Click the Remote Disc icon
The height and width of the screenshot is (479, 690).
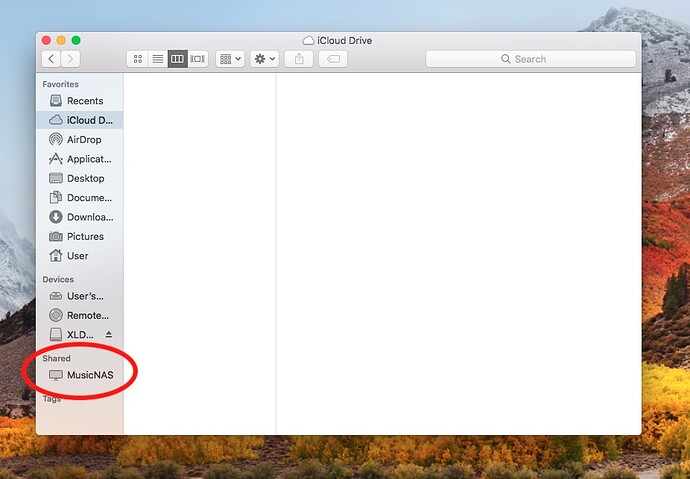55,315
